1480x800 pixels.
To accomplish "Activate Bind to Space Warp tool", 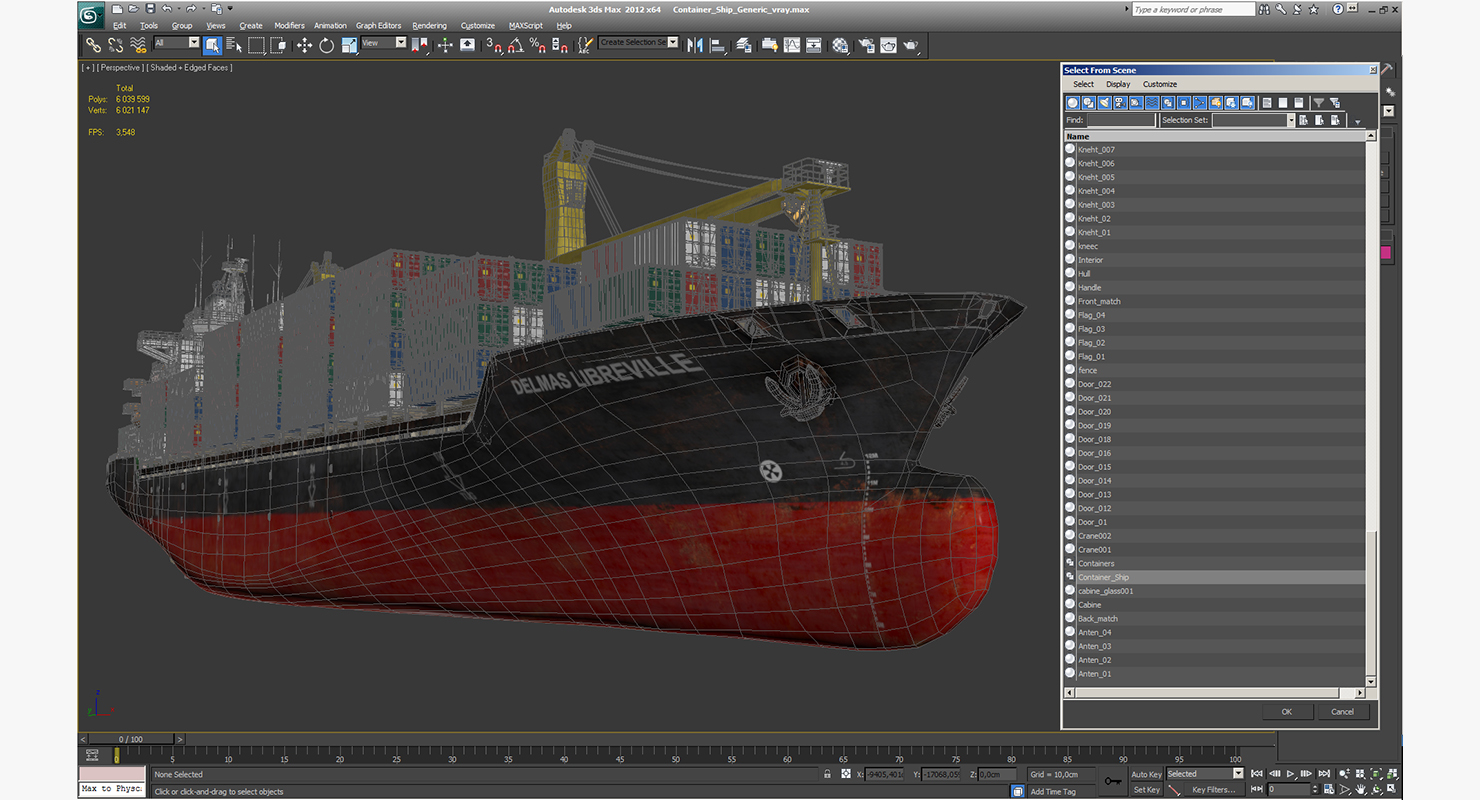I will click(x=138, y=45).
